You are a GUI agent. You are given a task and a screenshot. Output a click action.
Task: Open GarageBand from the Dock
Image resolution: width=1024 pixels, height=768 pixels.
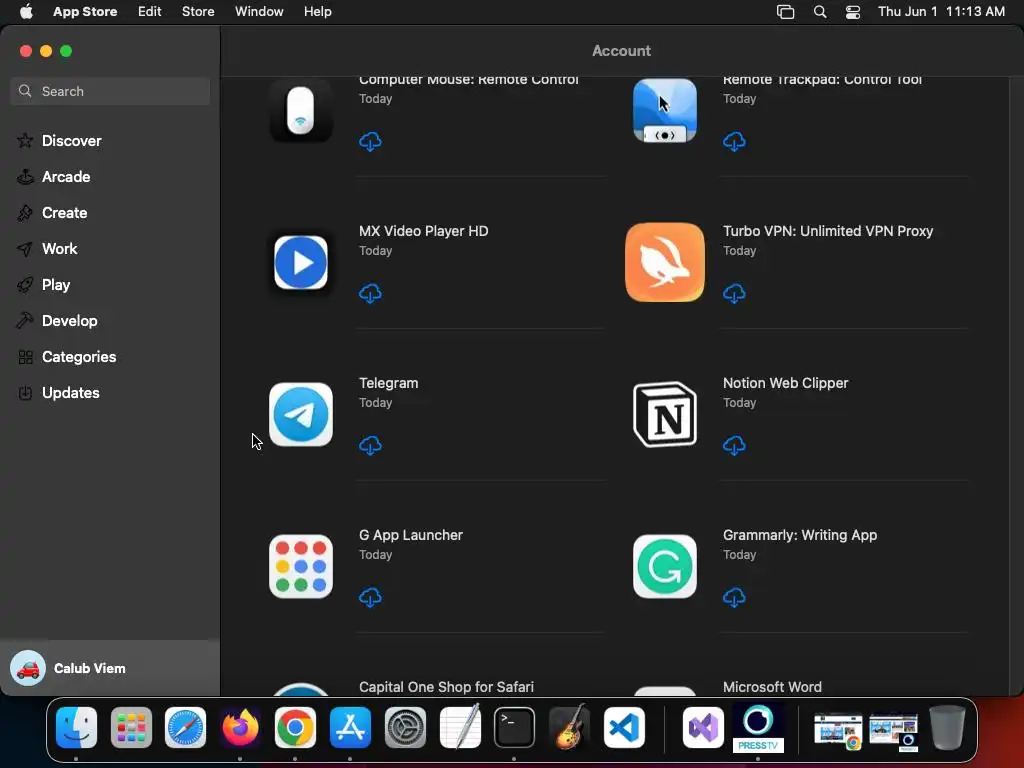click(569, 726)
